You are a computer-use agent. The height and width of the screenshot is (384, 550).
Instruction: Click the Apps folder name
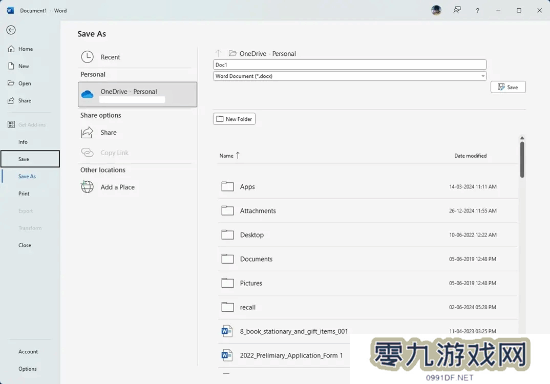247,187
